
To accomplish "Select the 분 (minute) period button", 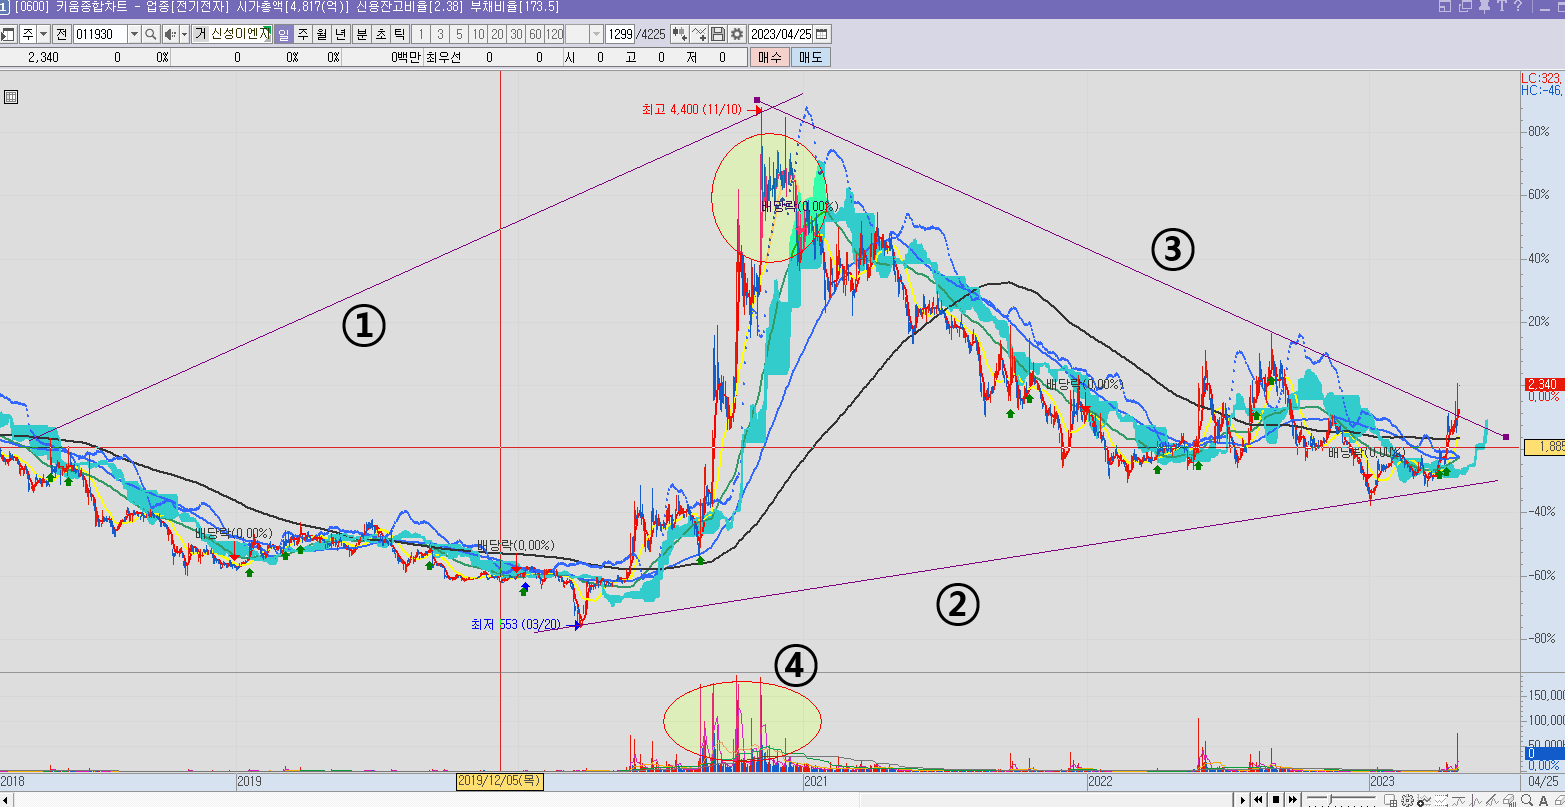I will 362,34.
